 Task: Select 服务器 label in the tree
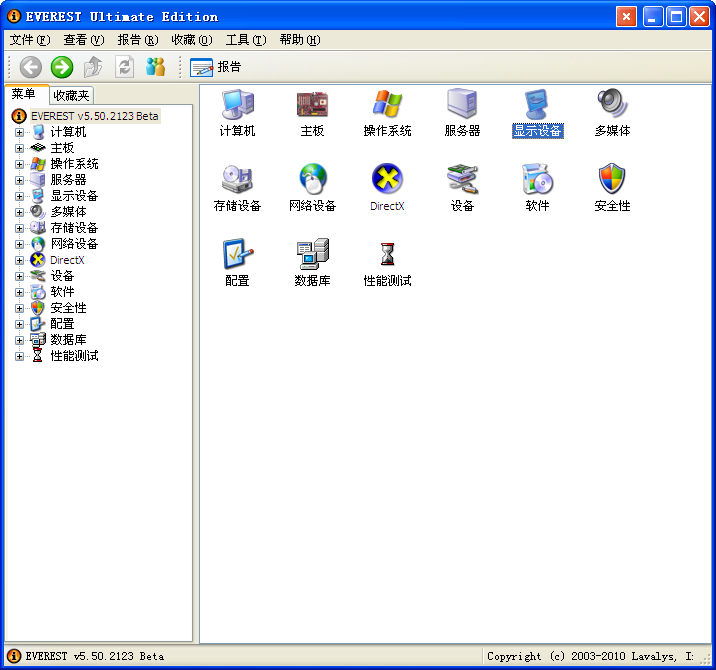click(x=68, y=180)
